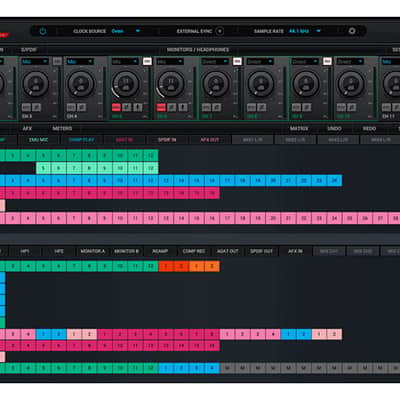Click the blue power icon in top bar

click(43, 31)
